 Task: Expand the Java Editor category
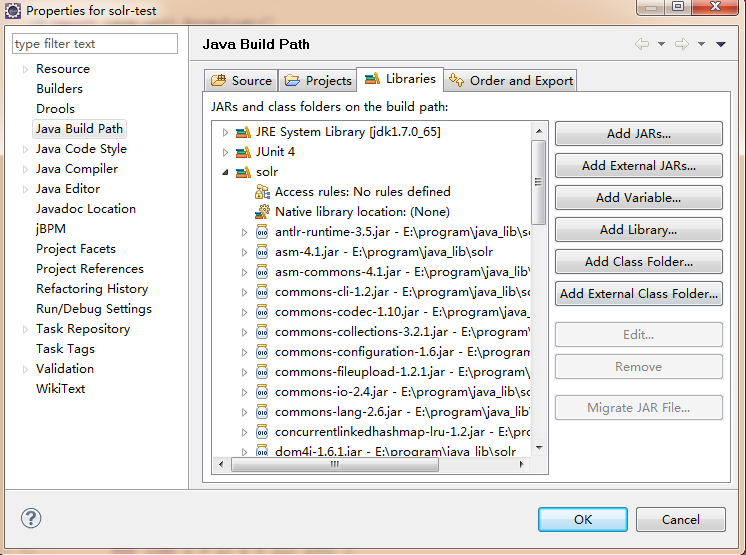pos(26,189)
